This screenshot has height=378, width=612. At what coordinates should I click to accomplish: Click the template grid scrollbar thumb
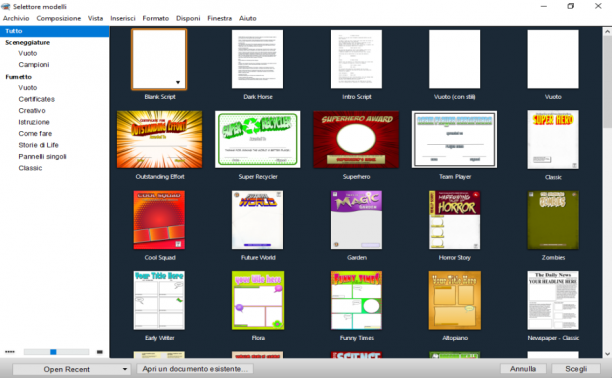(x=607, y=82)
